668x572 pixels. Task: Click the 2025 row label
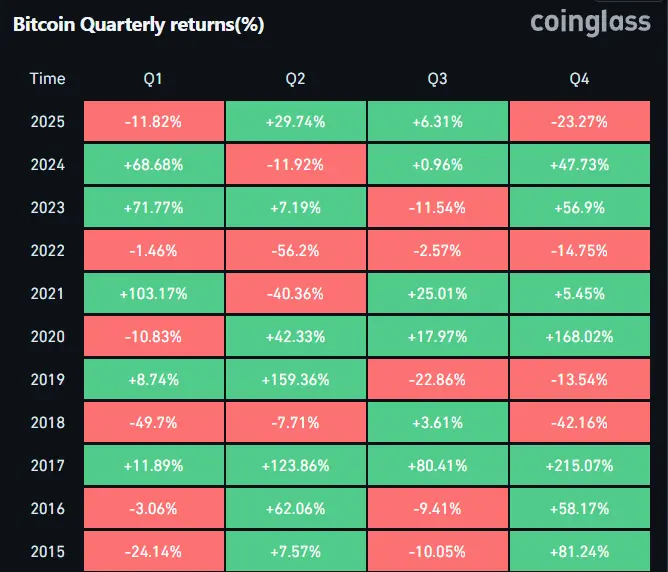[47, 121]
